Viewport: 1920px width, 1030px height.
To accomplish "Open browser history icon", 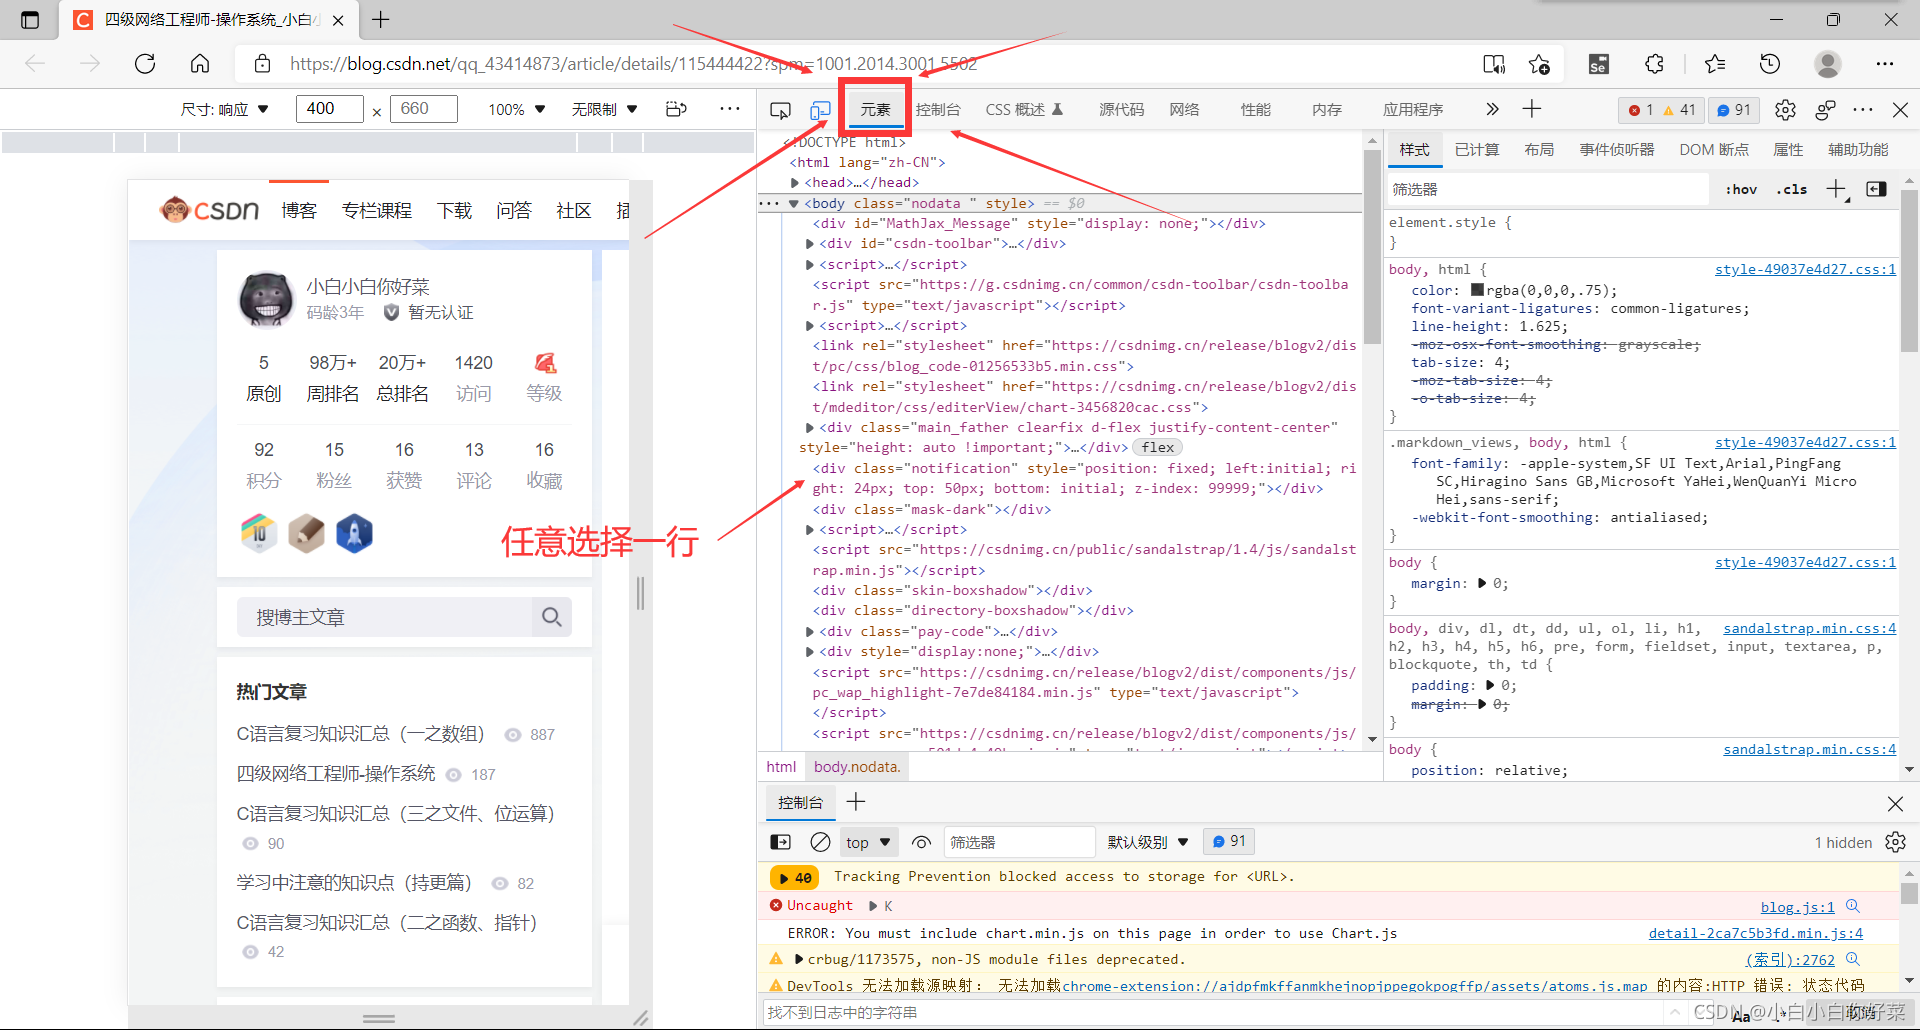I will (x=1770, y=64).
